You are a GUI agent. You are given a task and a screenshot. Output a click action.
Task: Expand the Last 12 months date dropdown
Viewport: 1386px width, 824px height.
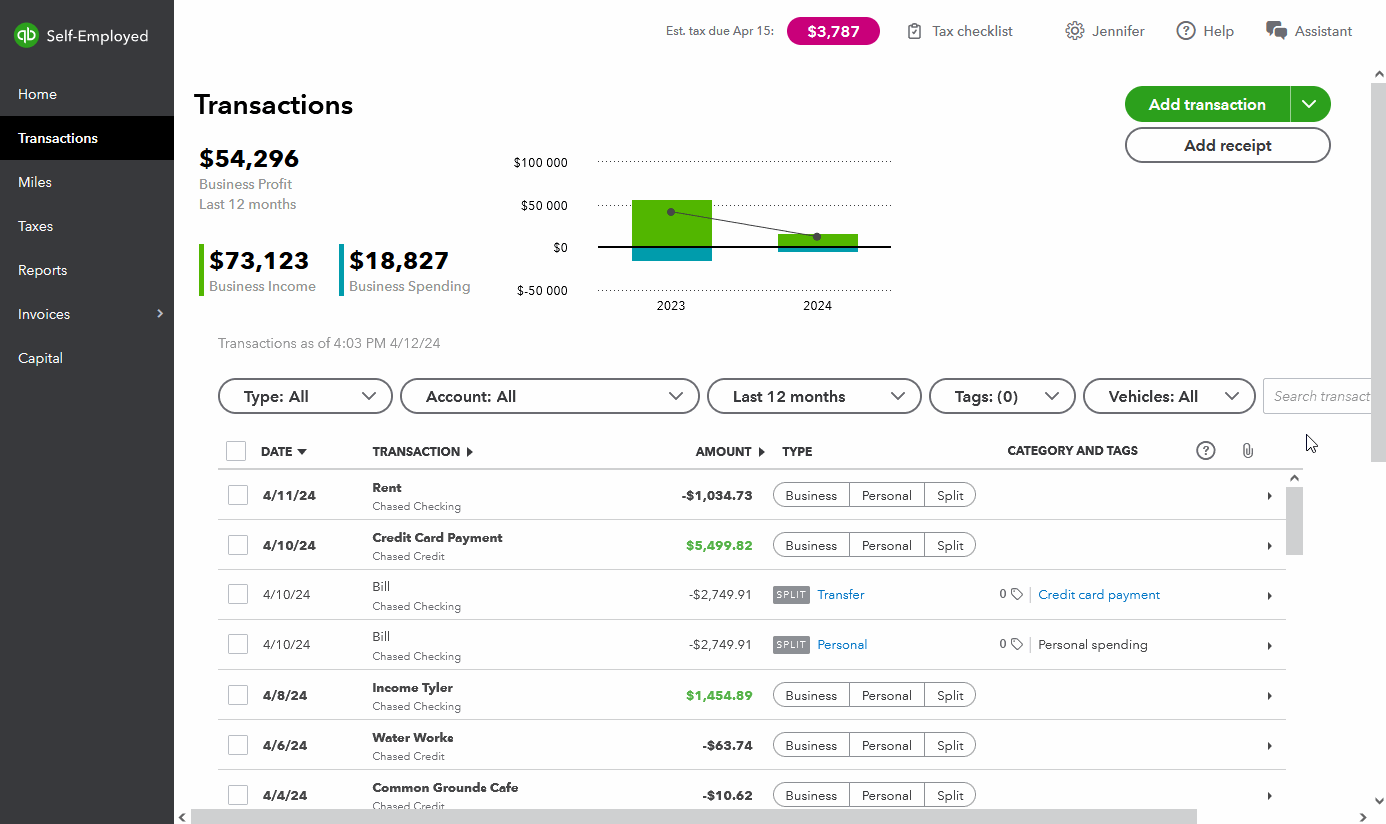(x=813, y=396)
